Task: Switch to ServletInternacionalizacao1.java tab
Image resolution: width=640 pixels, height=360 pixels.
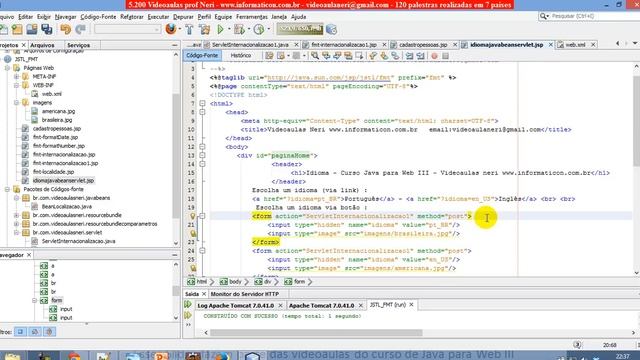Action: (250, 45)
